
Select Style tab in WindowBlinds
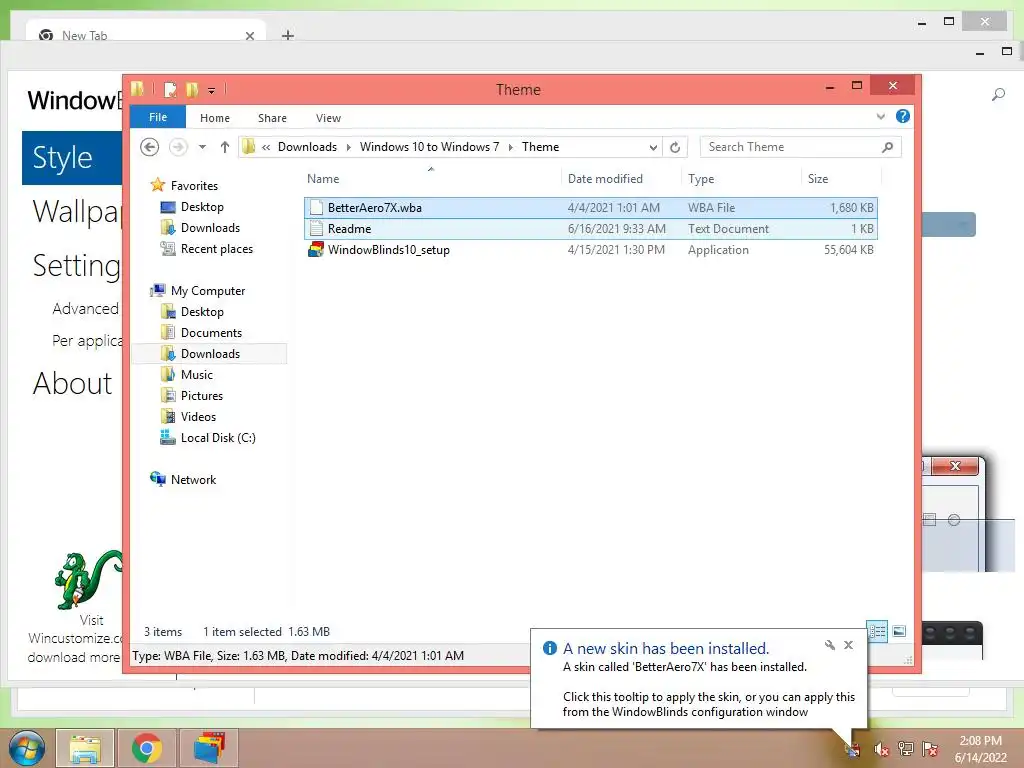tap(72, 157)
